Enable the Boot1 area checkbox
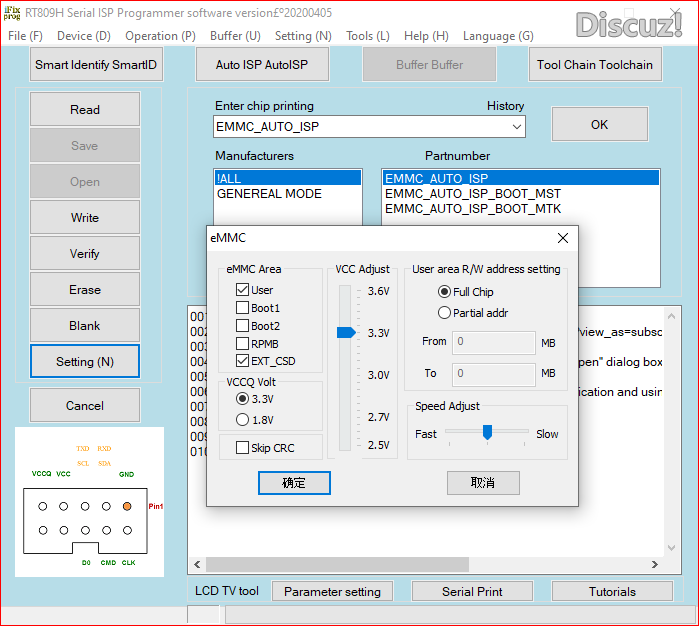Viewport: 699px width, 626px height. coord(243,308)
